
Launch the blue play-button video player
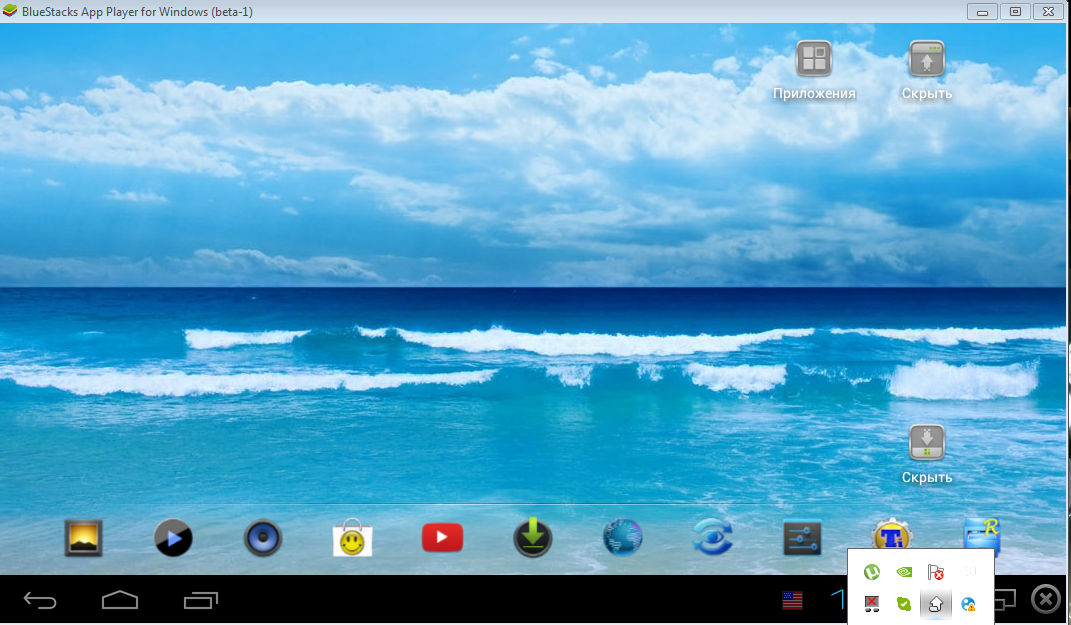click(173, 538)
